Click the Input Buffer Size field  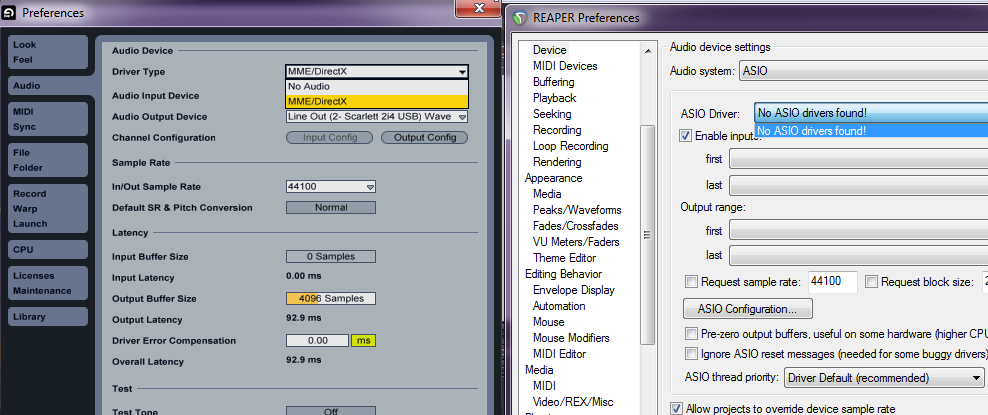point(331,256)
